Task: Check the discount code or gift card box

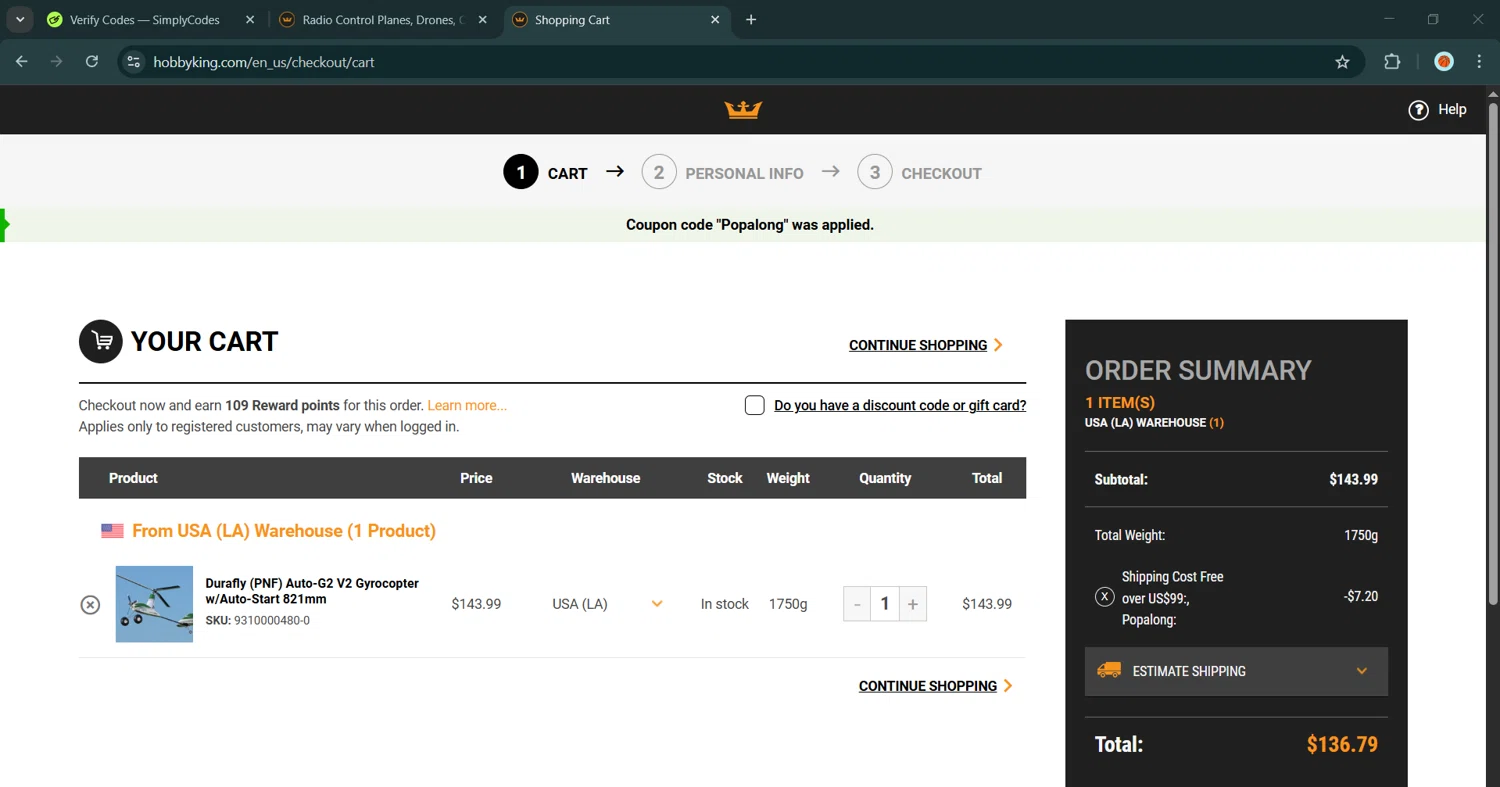Action: (x=755, y=405)
